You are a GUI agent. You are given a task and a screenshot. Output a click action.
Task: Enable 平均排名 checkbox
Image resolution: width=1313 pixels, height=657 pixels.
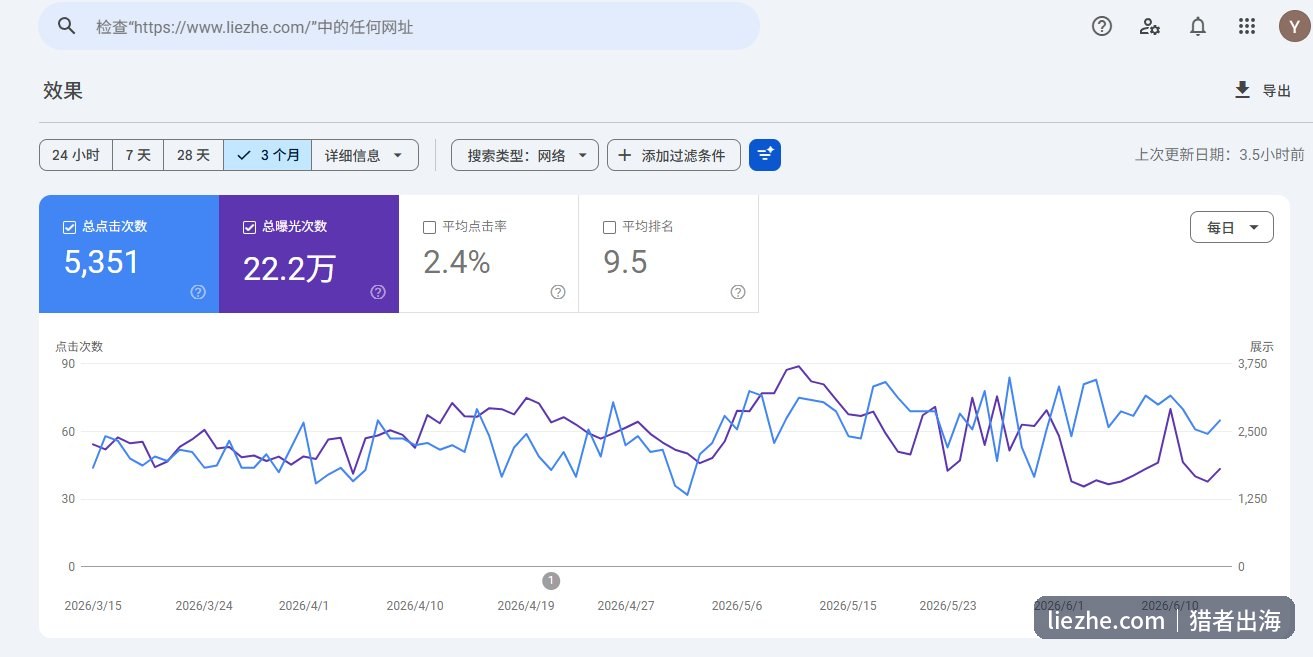(609, 227)
